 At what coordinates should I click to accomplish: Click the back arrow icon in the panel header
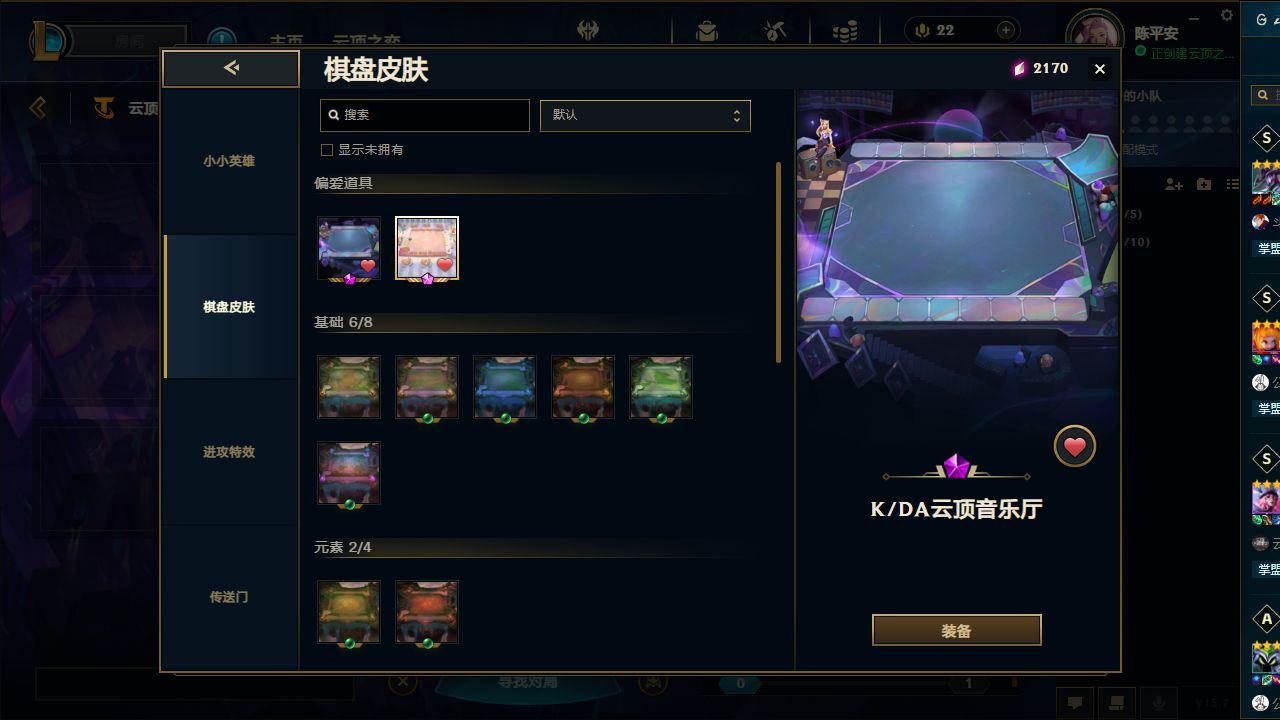[x=231, y=68]
